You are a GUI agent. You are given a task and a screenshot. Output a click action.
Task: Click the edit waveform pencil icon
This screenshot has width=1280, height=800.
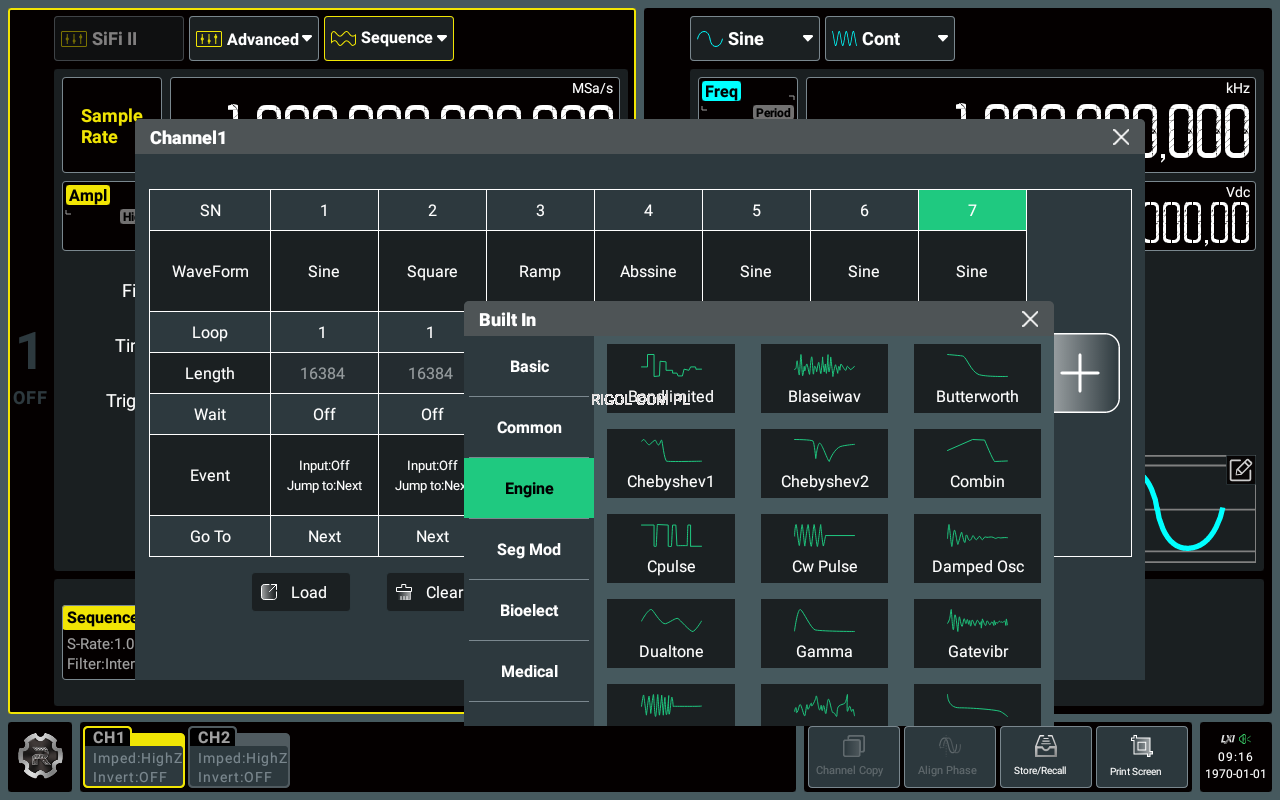(1240, 470)
